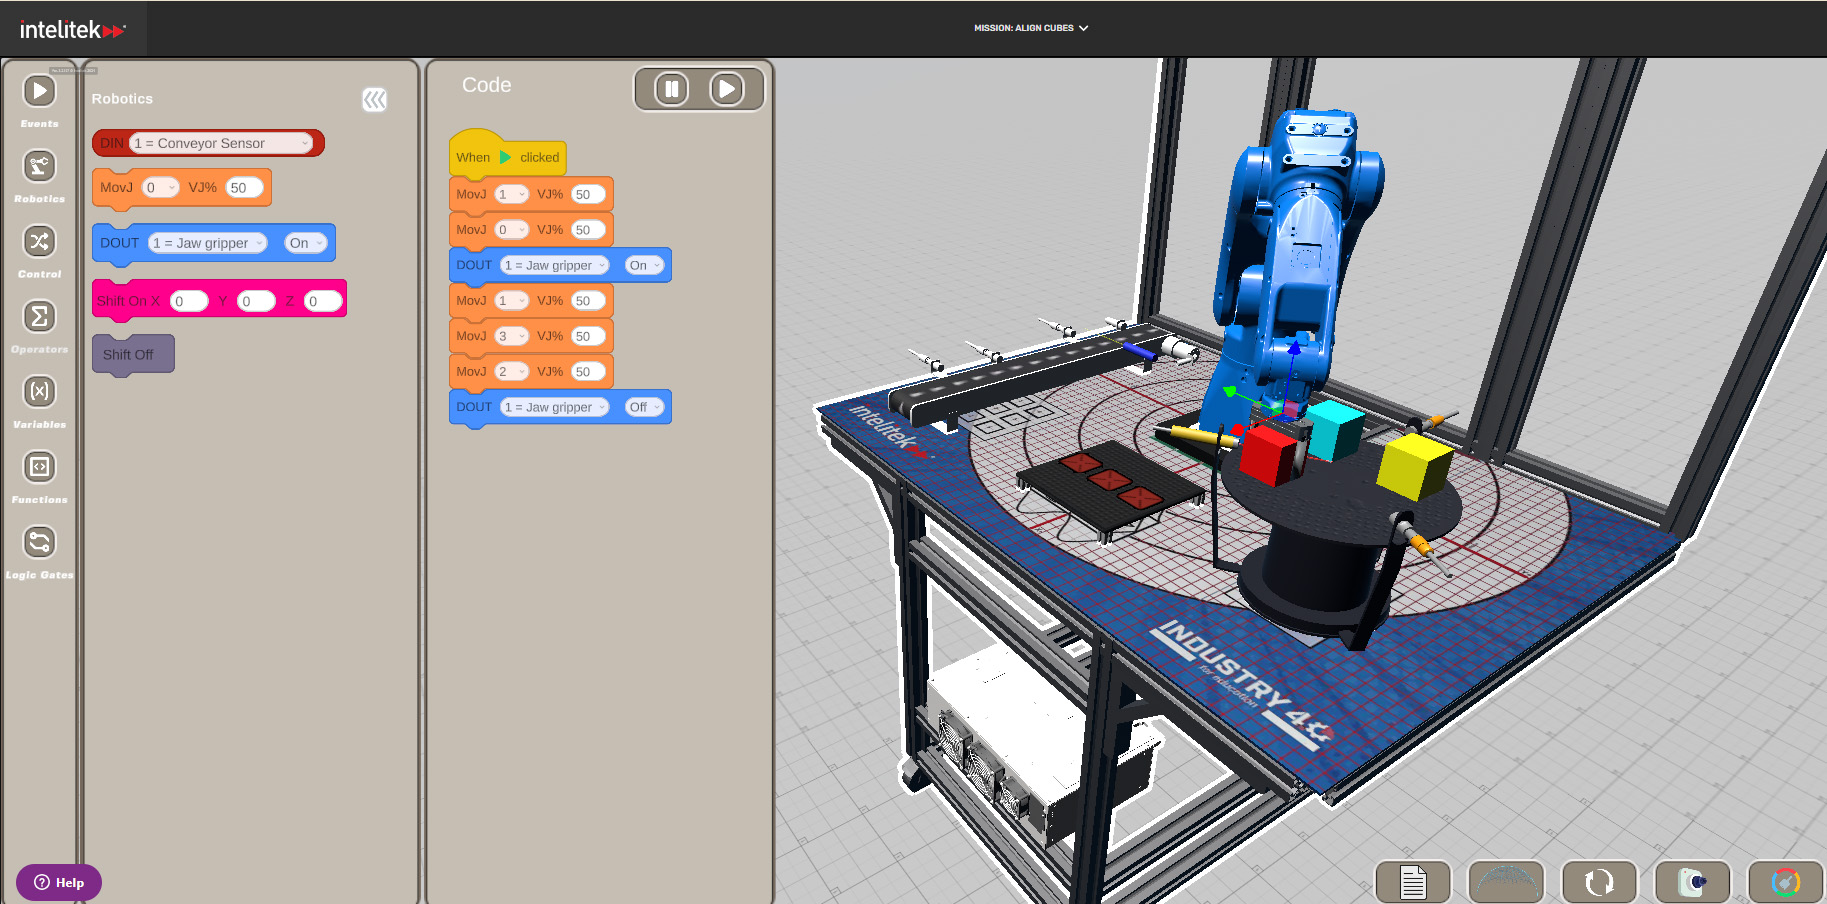Image resolution: width=1827 pixels, height=904 pixels.
Task: Take a snapshot with the camera icon
Action: coord(1694,881)
